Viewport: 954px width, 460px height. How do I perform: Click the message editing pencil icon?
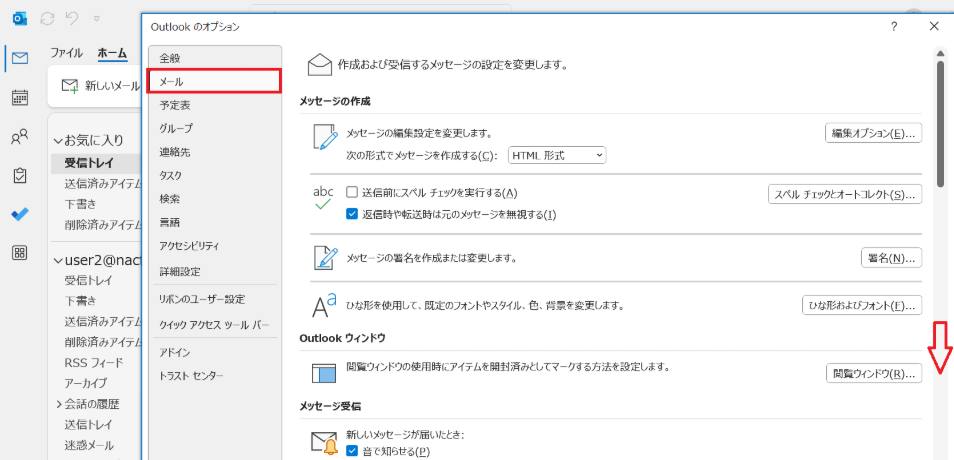pos(325,137)
